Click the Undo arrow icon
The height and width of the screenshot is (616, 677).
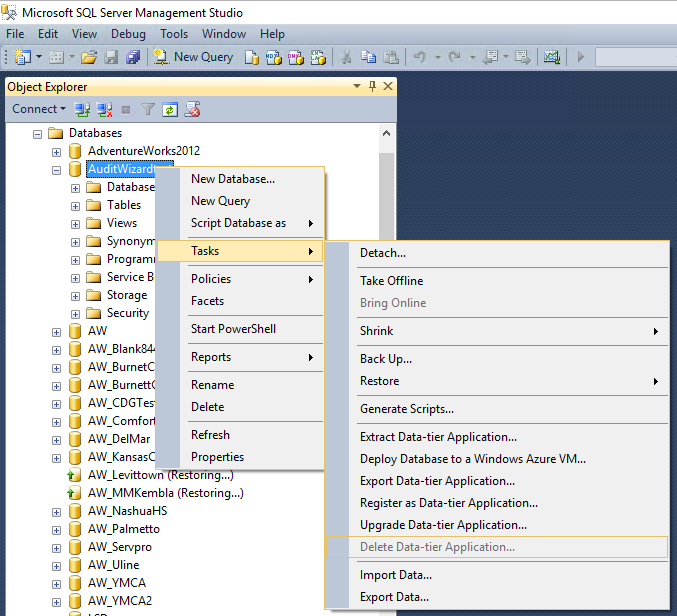click(420, 57)
